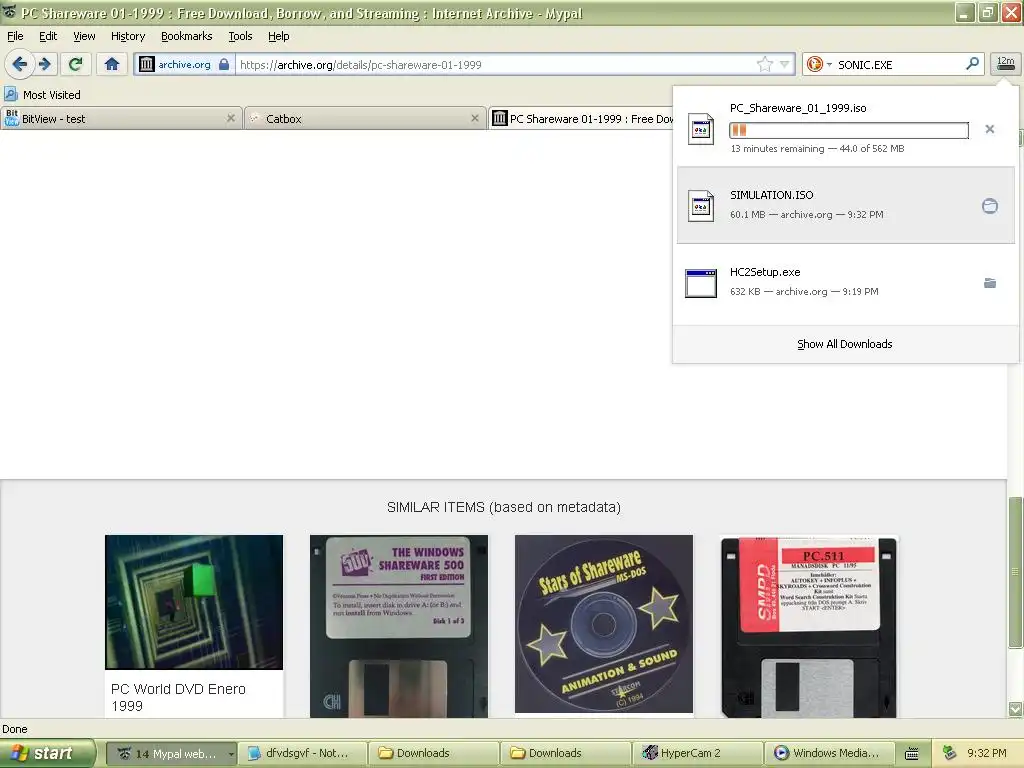The width and height of the screenshot is (1024, 768).
Task: Click the system tray network icon
Action: pos(950,753)
